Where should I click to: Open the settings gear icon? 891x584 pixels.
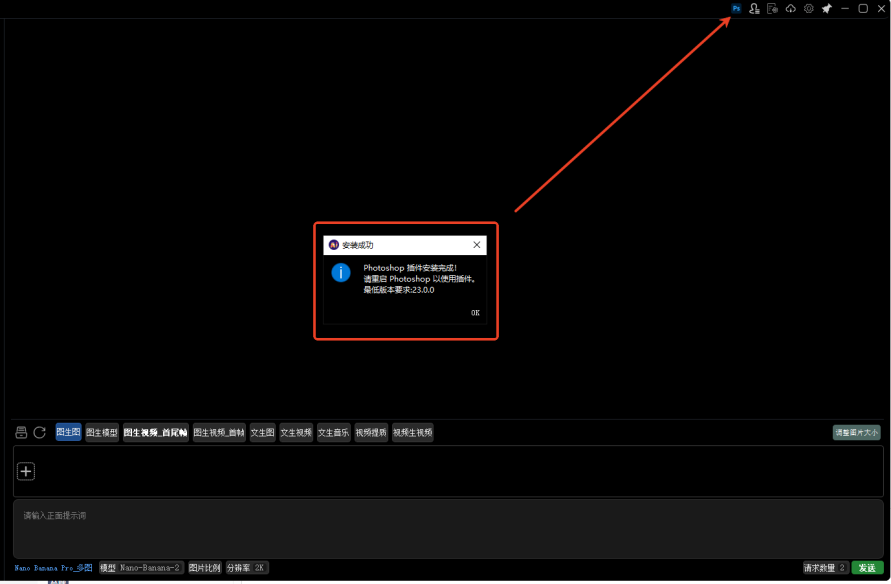[x=809, y=9]
